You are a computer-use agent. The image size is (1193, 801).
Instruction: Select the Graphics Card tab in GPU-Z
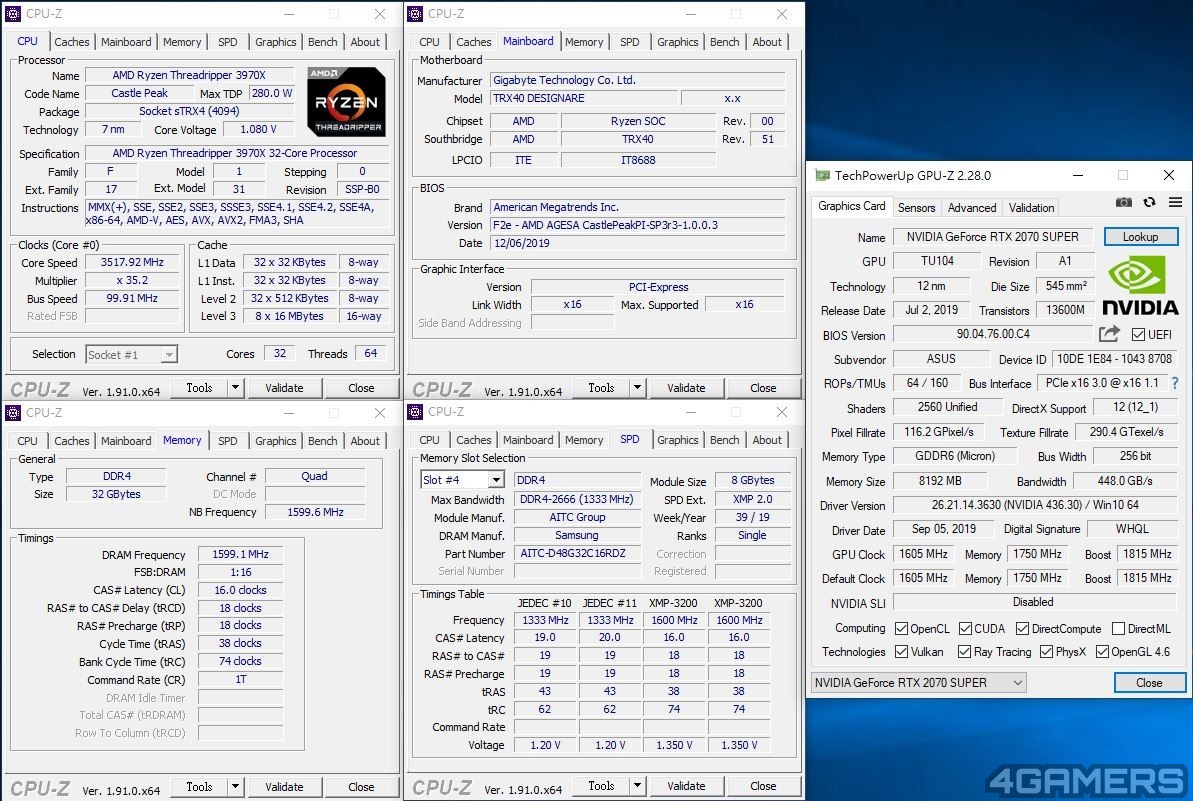point(851,206)
